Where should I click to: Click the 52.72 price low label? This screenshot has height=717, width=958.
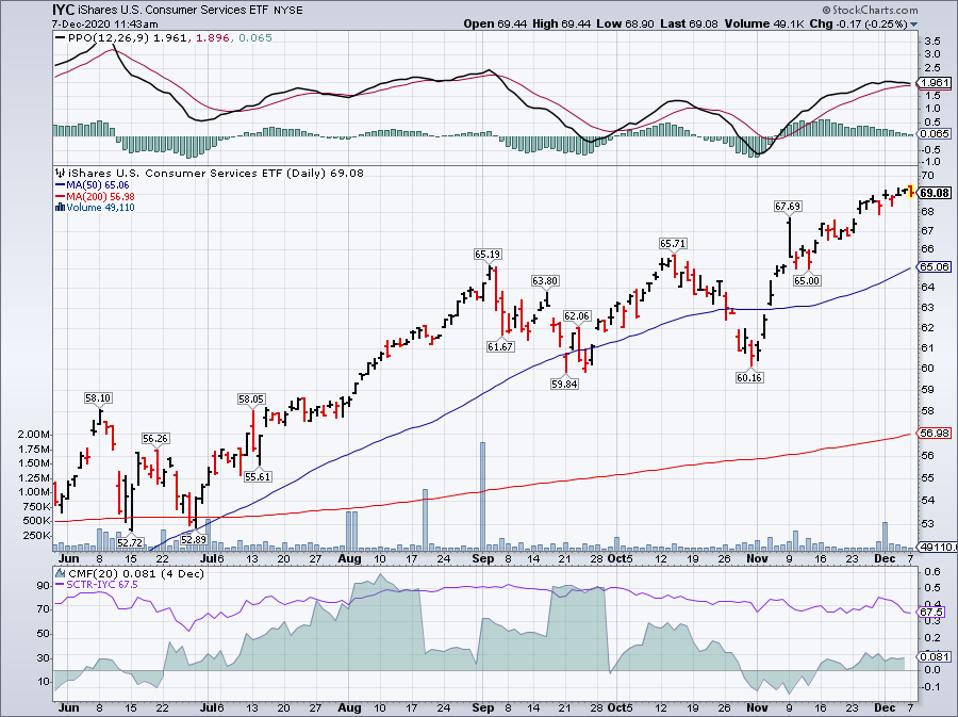(130, 542)
